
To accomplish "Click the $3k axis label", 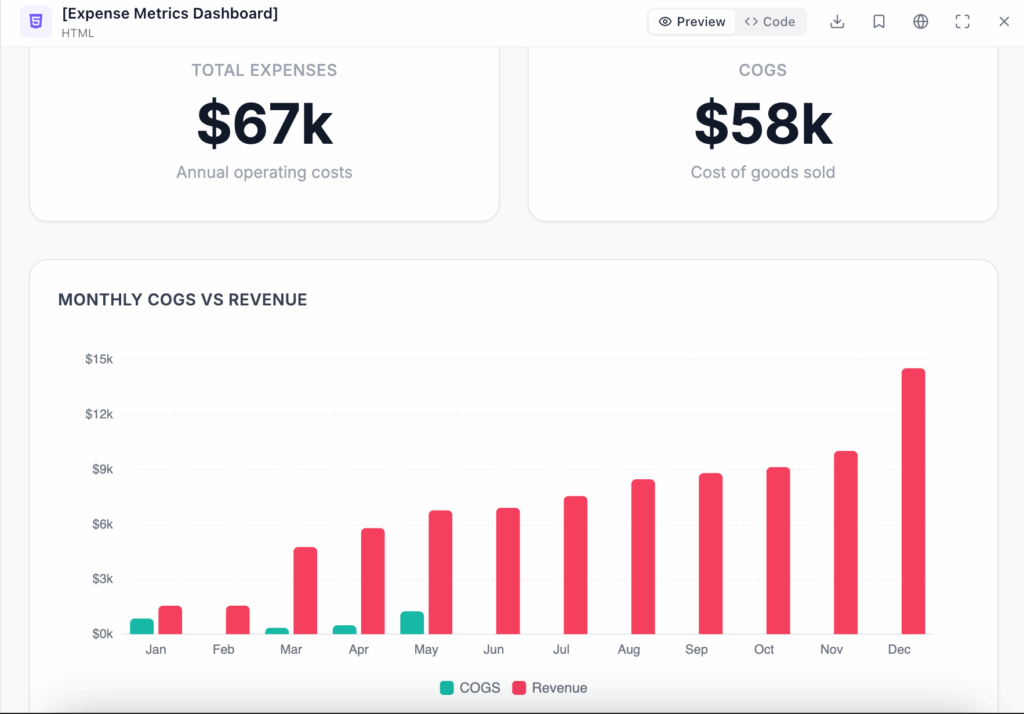I will tap(102, 579).
